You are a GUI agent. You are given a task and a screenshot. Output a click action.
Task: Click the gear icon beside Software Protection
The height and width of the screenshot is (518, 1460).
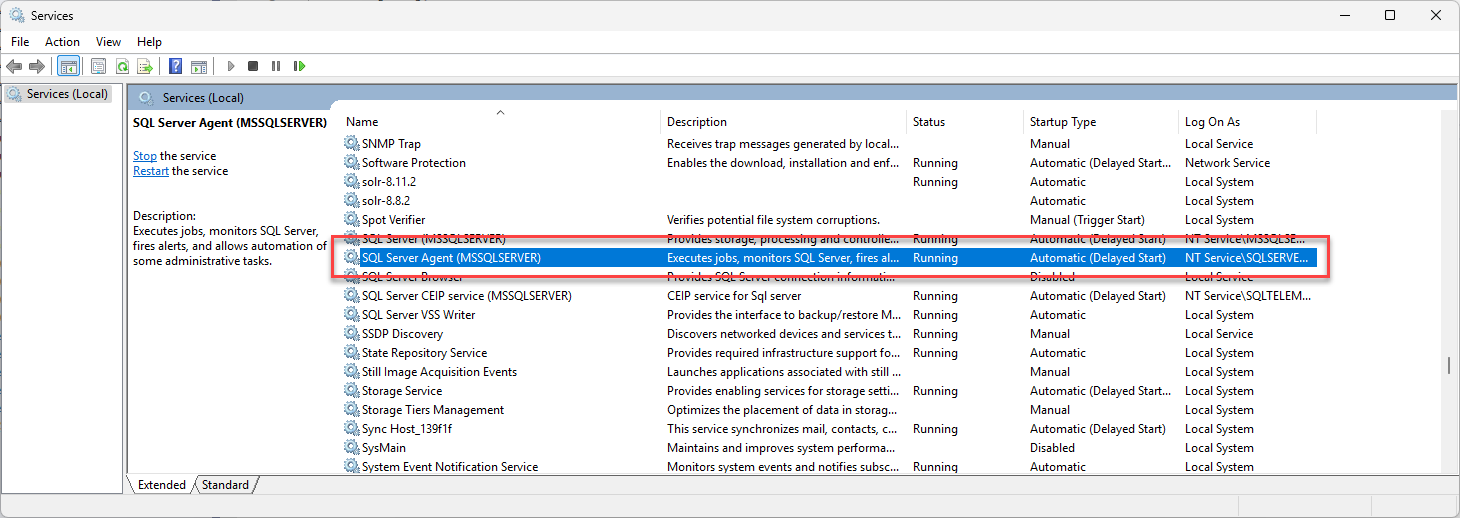[x=351, y=163]
